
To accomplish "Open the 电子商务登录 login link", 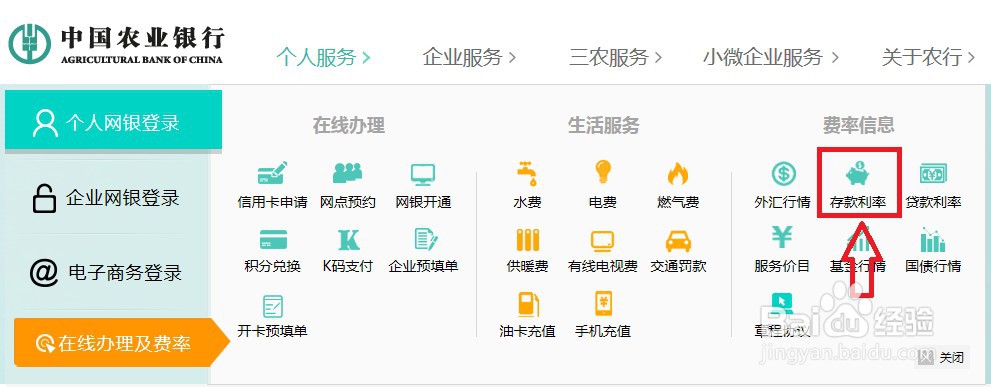I will tap(106, 273).
